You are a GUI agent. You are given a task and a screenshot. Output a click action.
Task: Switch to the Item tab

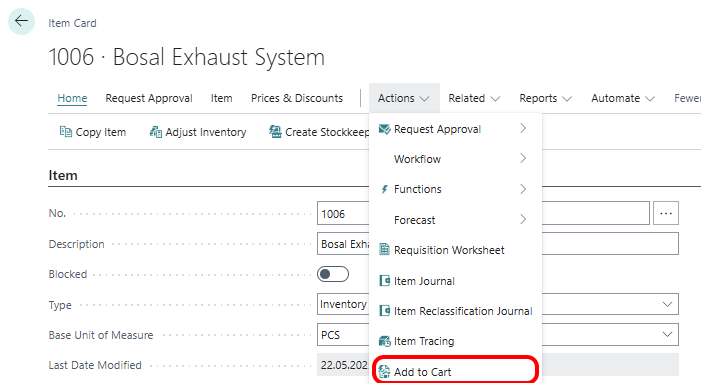click(221, 98)
